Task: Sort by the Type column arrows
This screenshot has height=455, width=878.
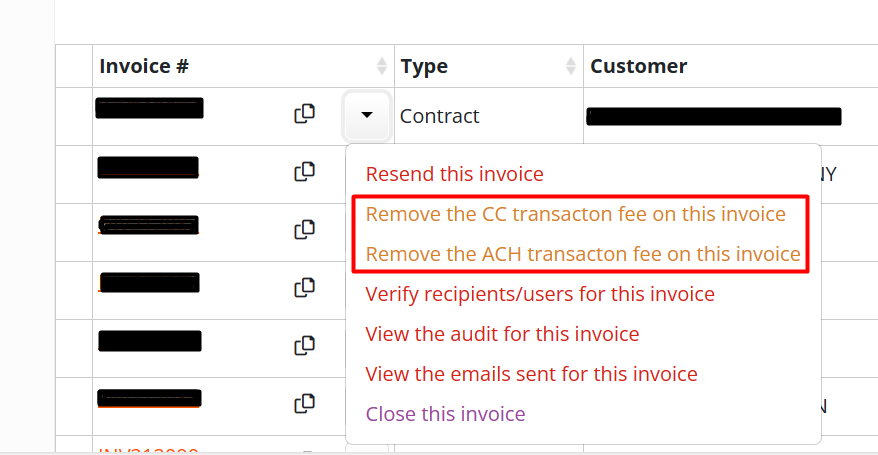Action: [x=571, y=66]
